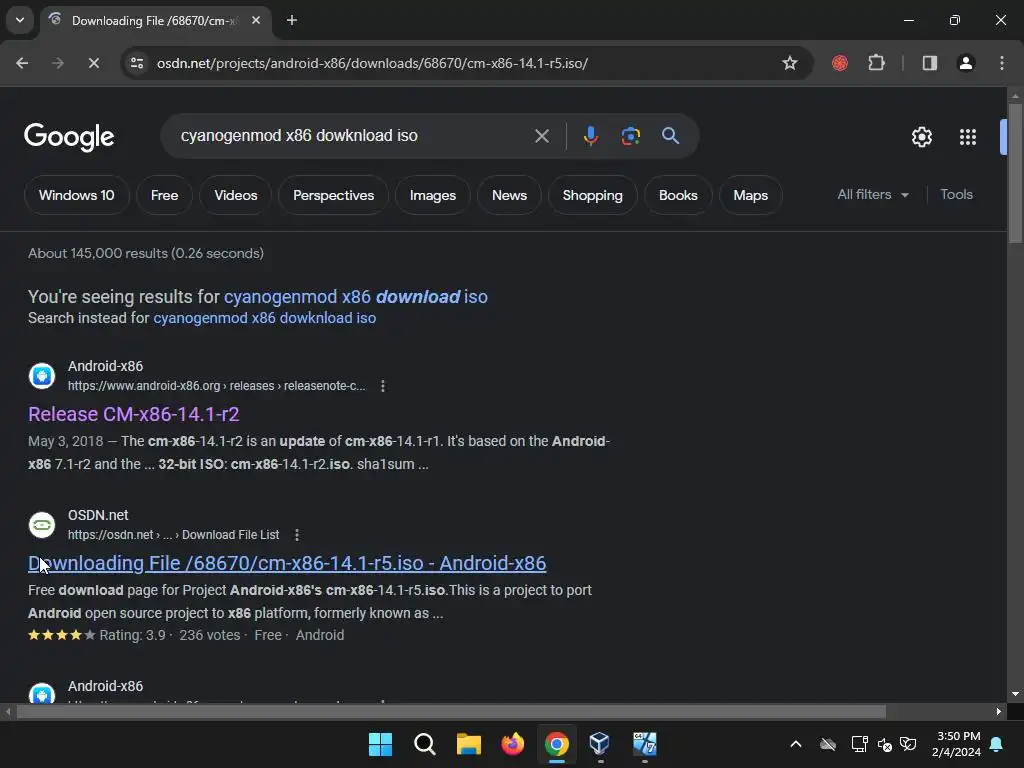Submit search with magnifier icon

[x=670, y=136]
